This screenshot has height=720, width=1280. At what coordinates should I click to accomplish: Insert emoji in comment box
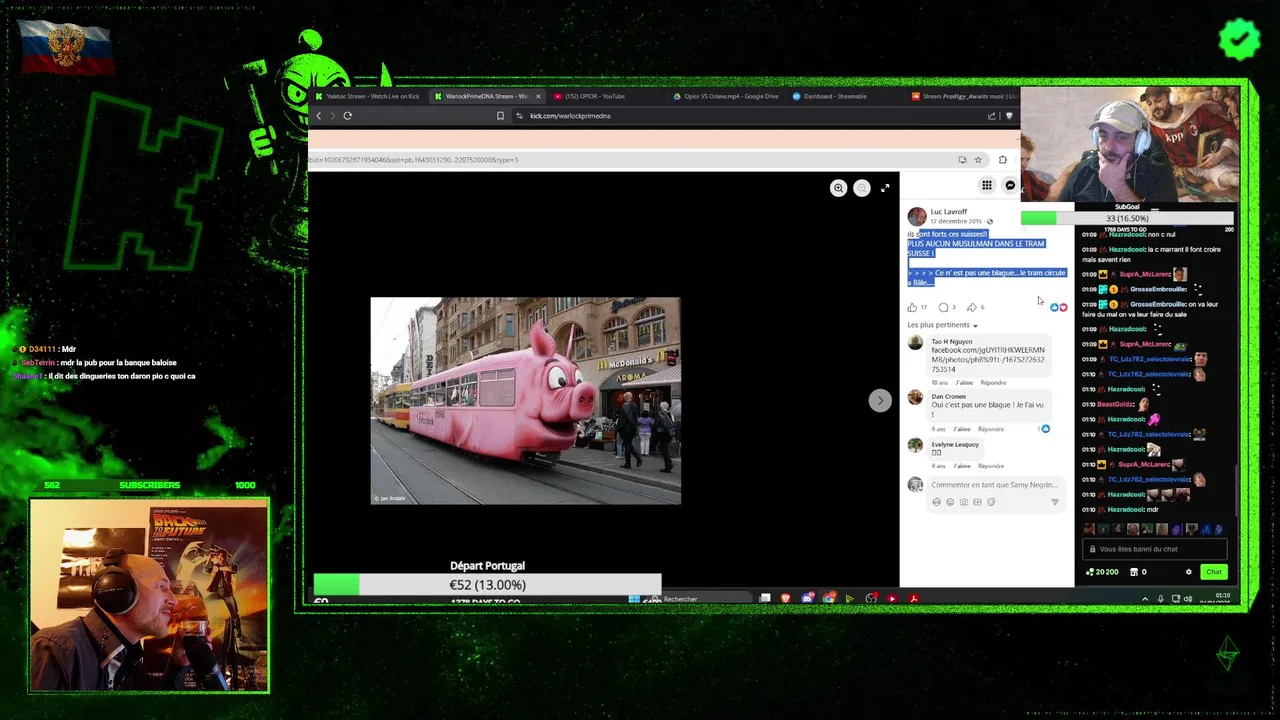point(950,502)
